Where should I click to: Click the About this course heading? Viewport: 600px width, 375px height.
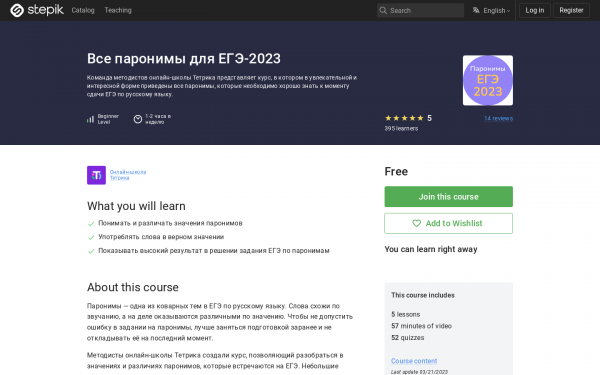[133, 287]
